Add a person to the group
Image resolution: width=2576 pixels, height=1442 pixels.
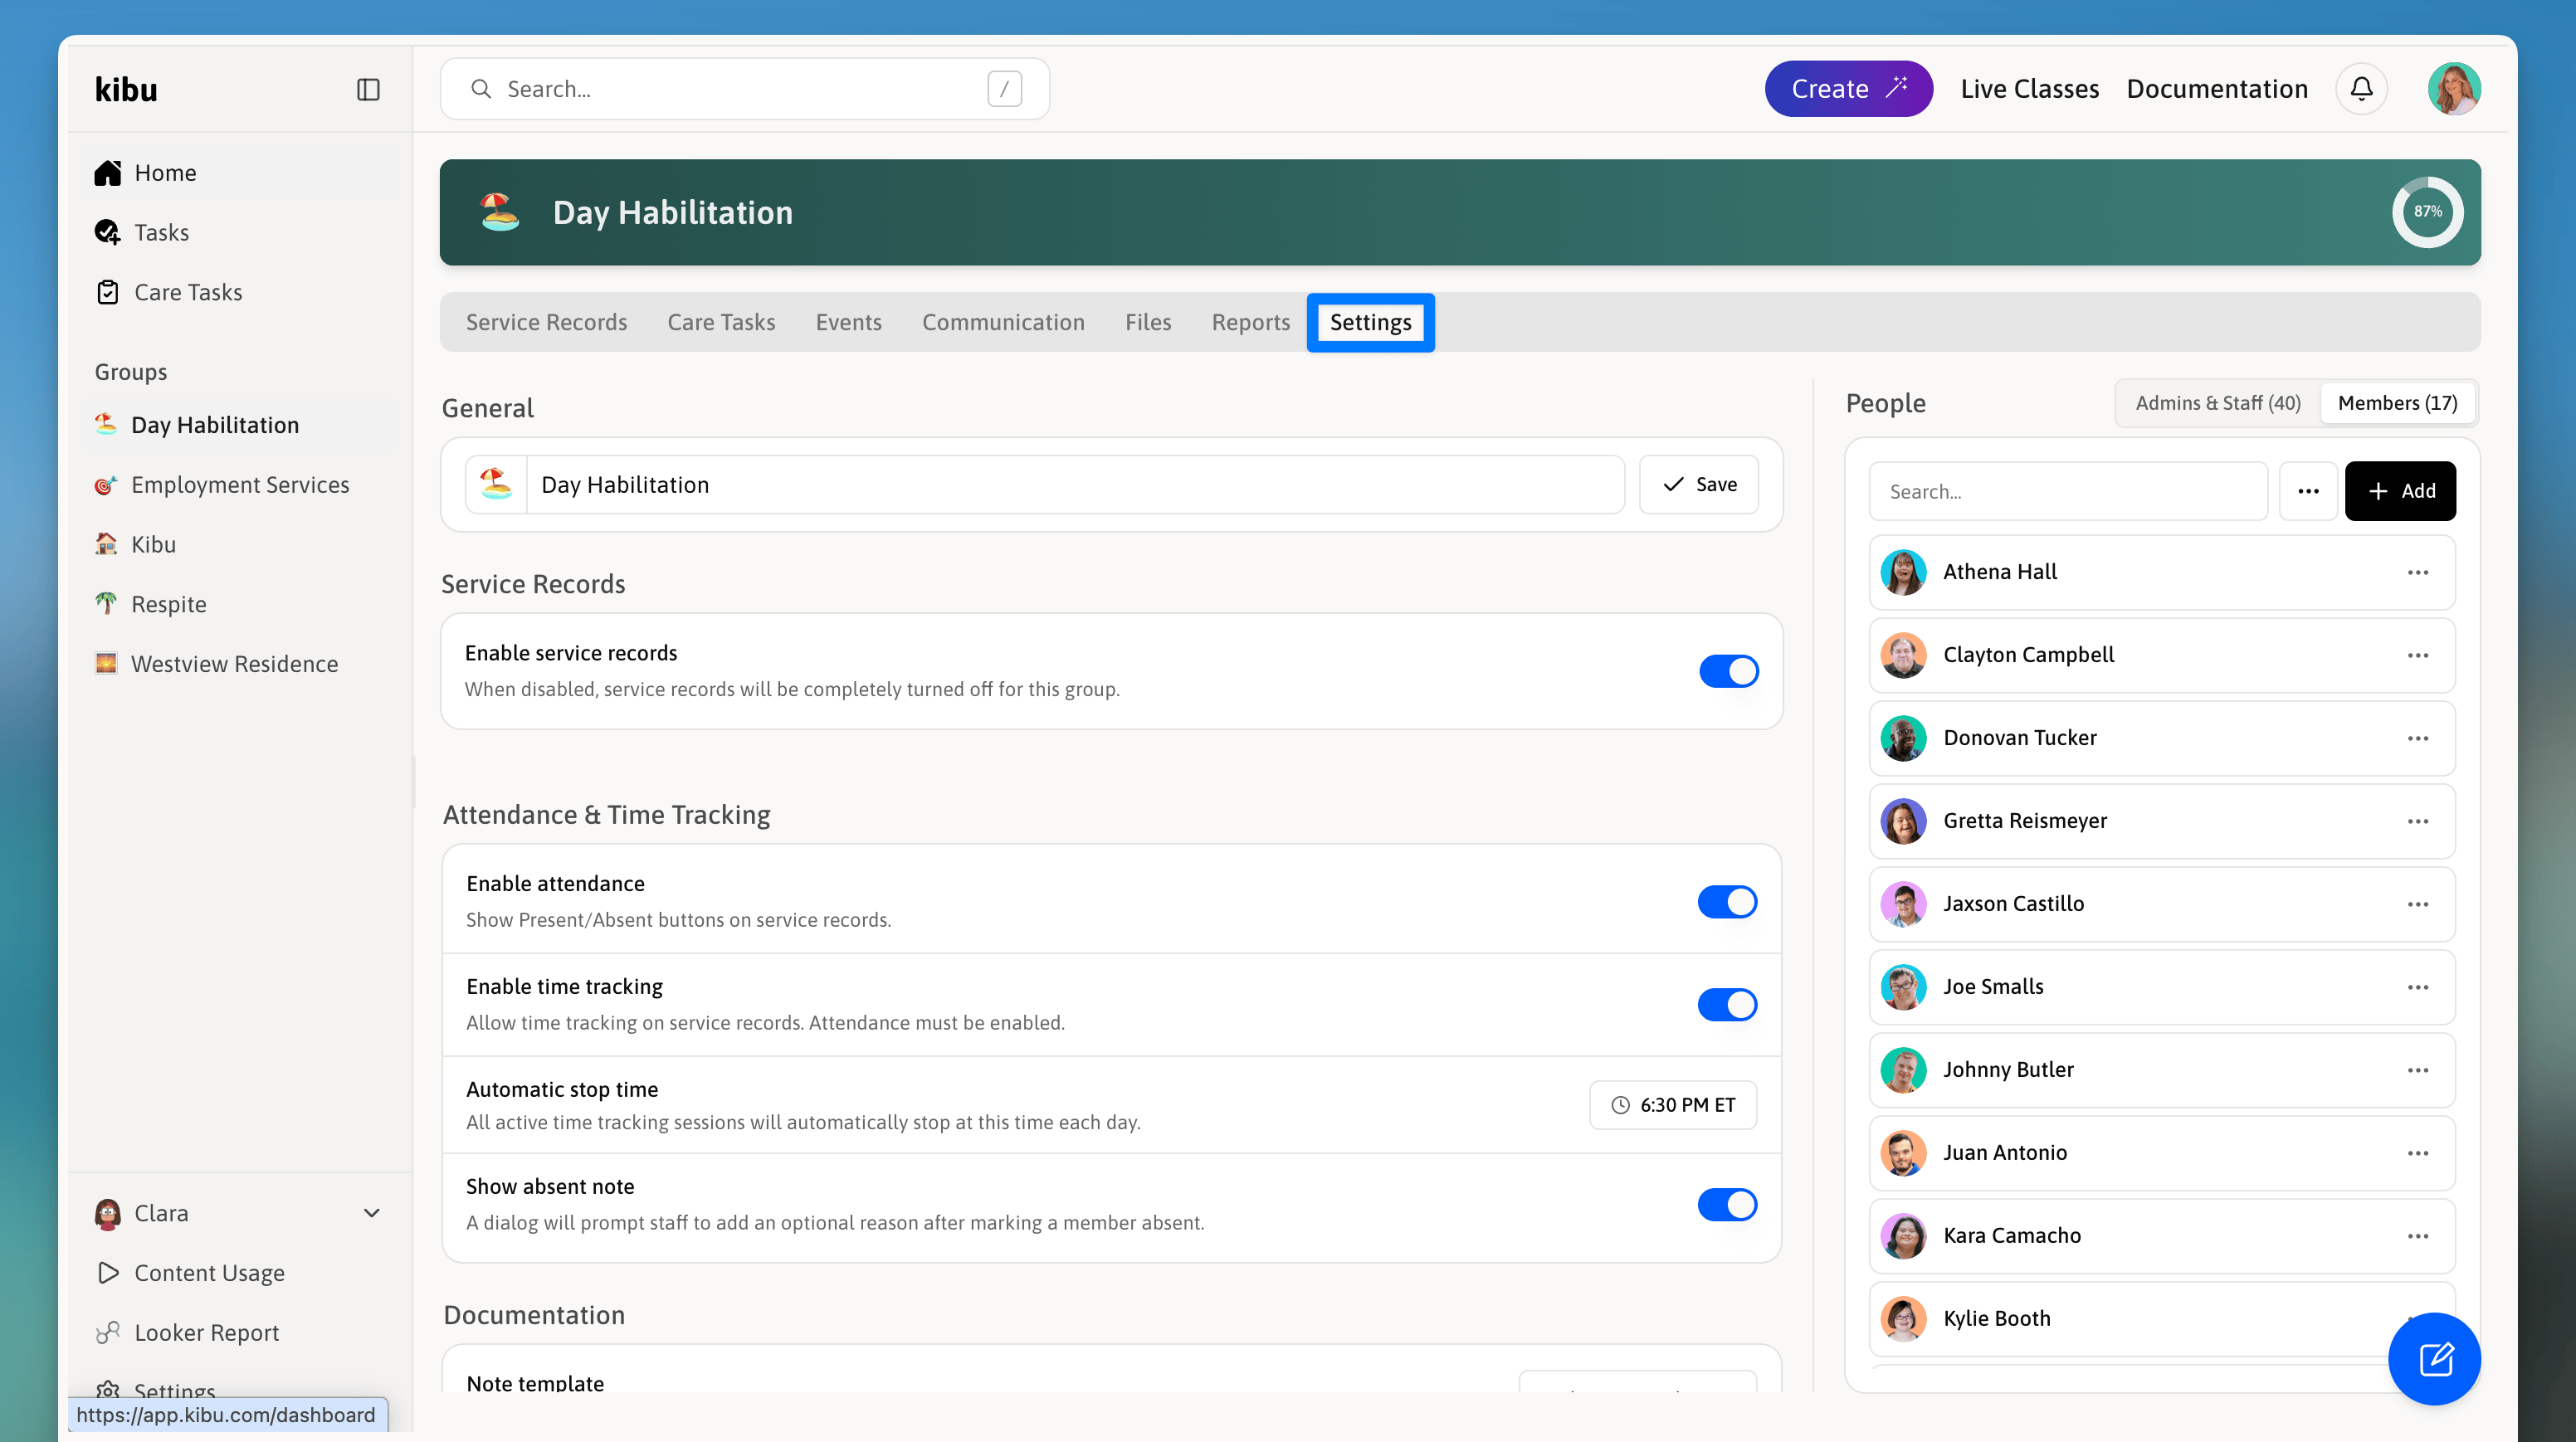click(x=2400, y=491)
